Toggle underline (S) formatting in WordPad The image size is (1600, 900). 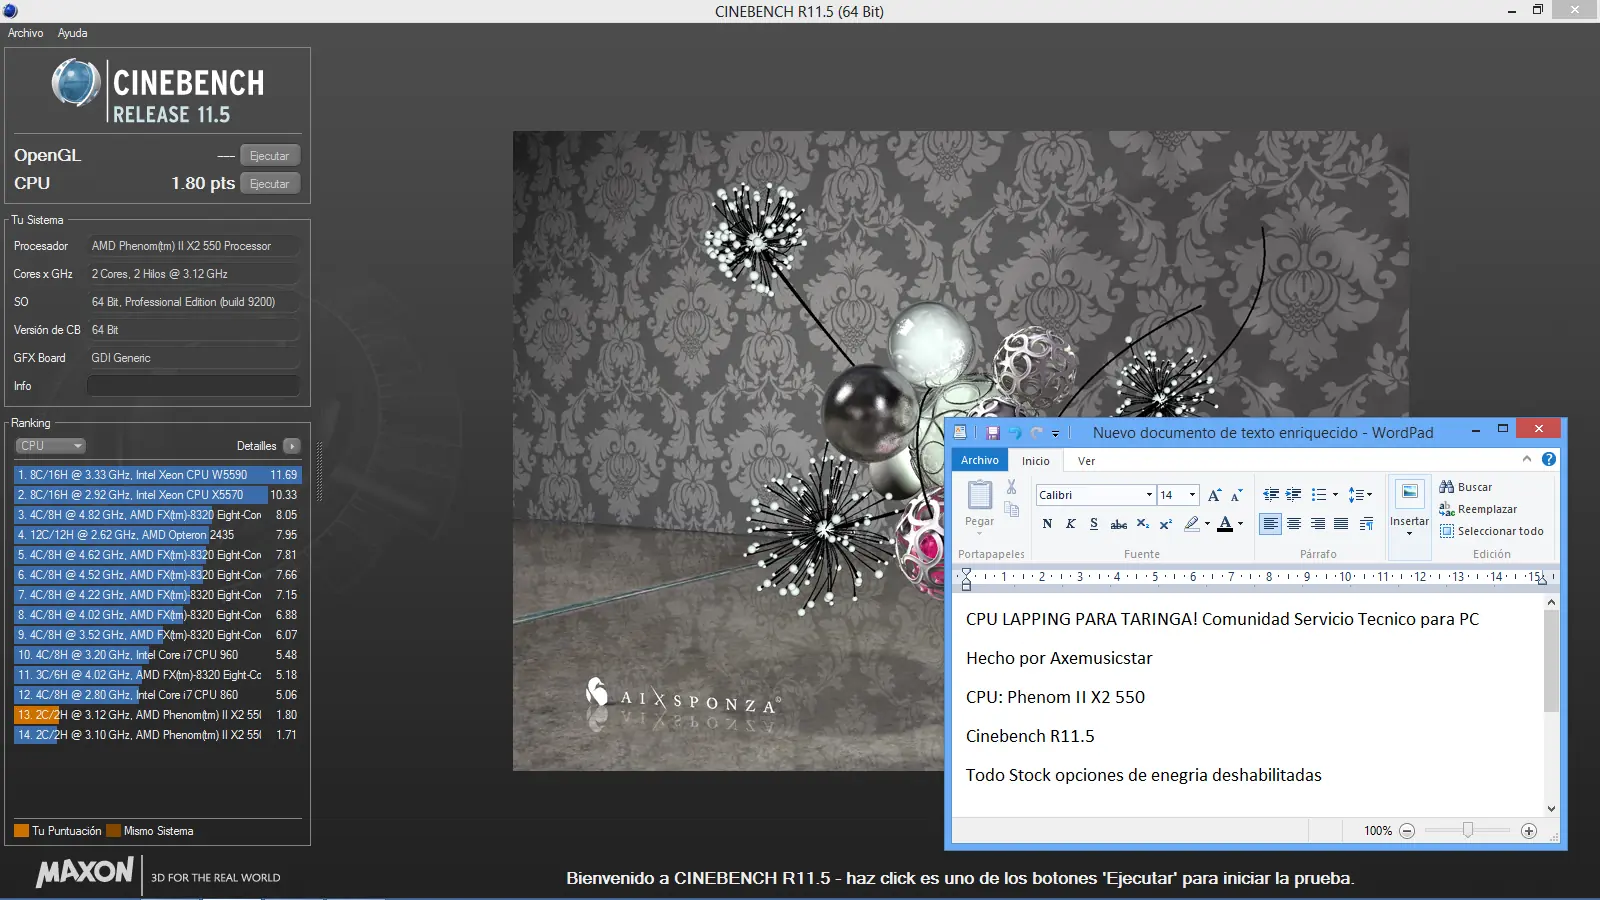point(1094,524)
